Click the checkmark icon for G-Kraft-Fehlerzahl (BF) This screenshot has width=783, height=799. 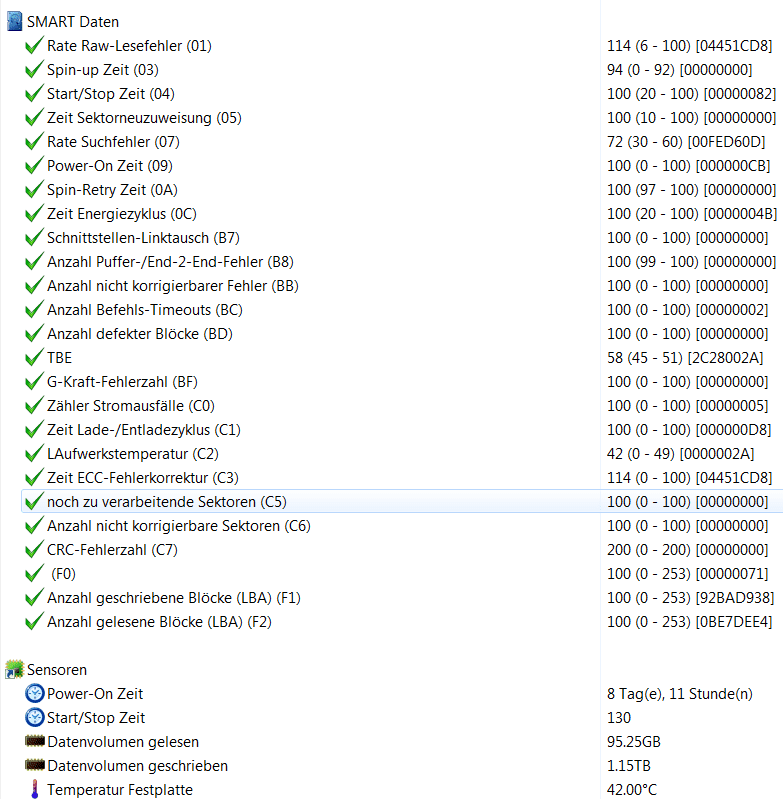[x=34, y=381]
